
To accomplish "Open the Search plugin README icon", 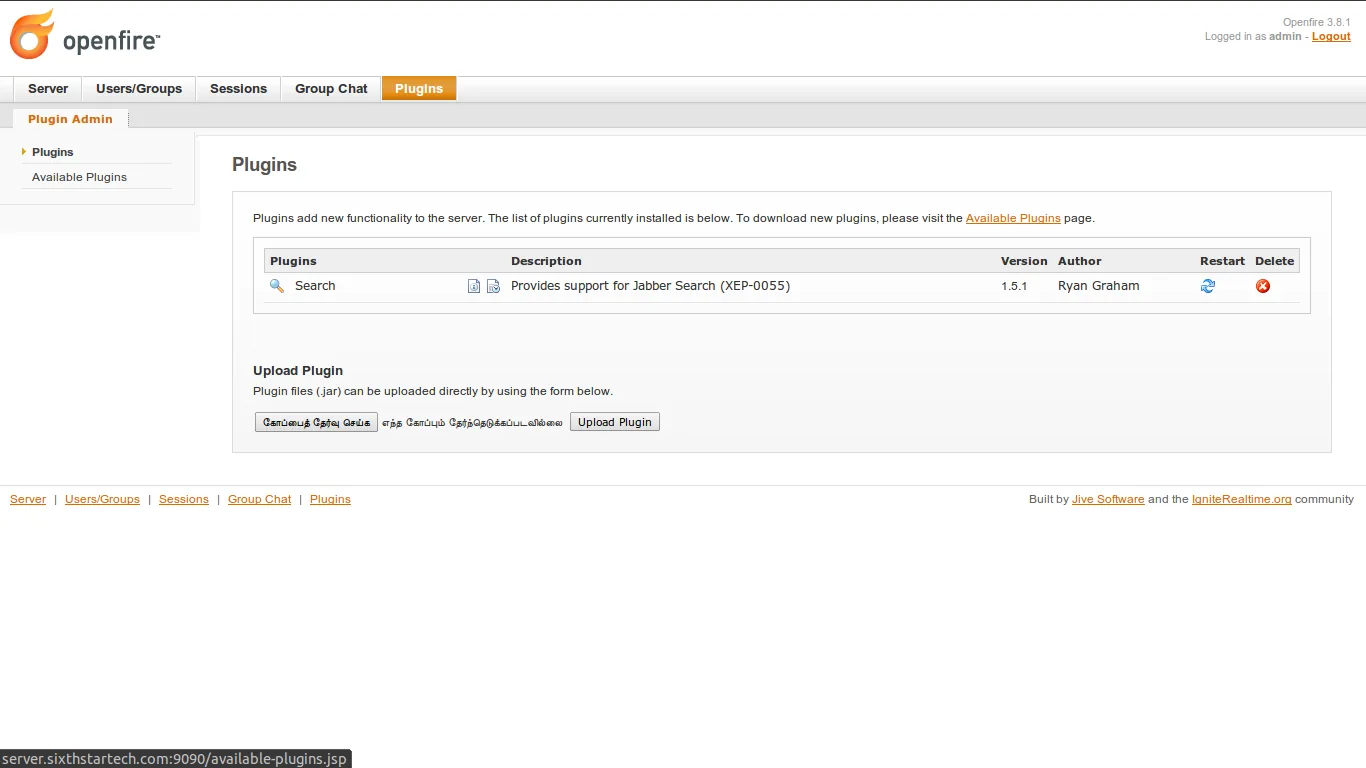I will coord(474,286).
